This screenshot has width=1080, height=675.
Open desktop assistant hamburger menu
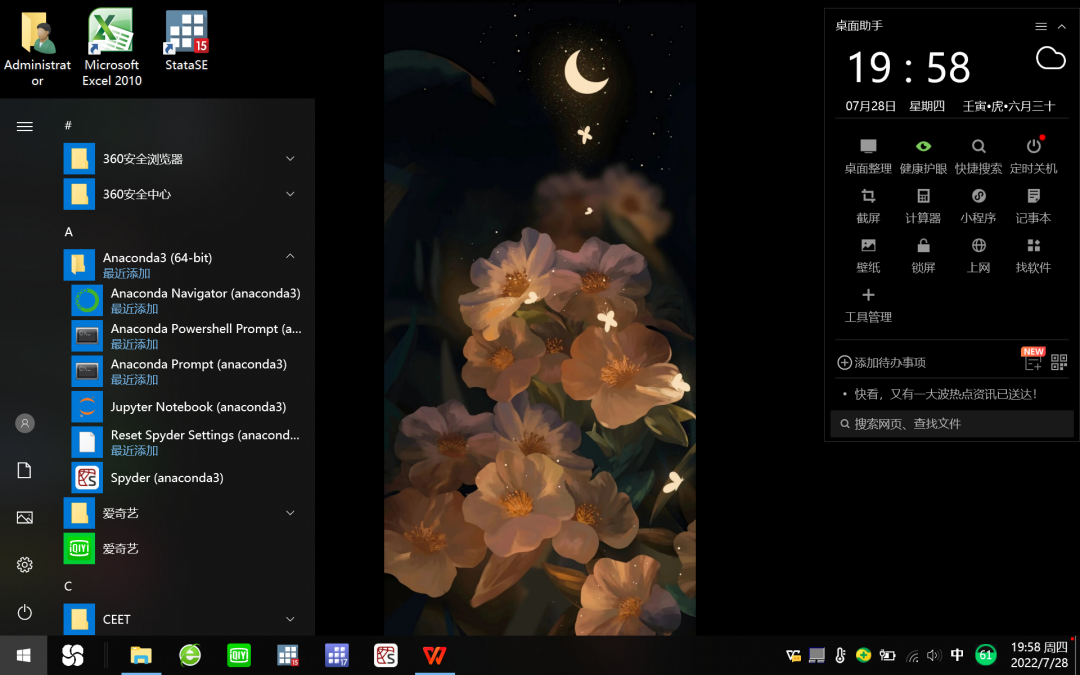coord(1041,26)
